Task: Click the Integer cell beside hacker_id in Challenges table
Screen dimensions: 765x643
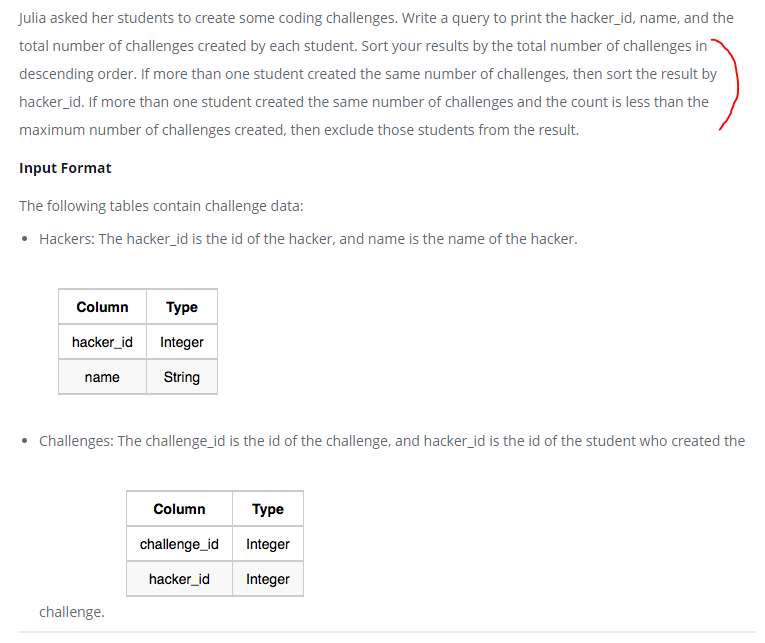Action: (268, 579)
